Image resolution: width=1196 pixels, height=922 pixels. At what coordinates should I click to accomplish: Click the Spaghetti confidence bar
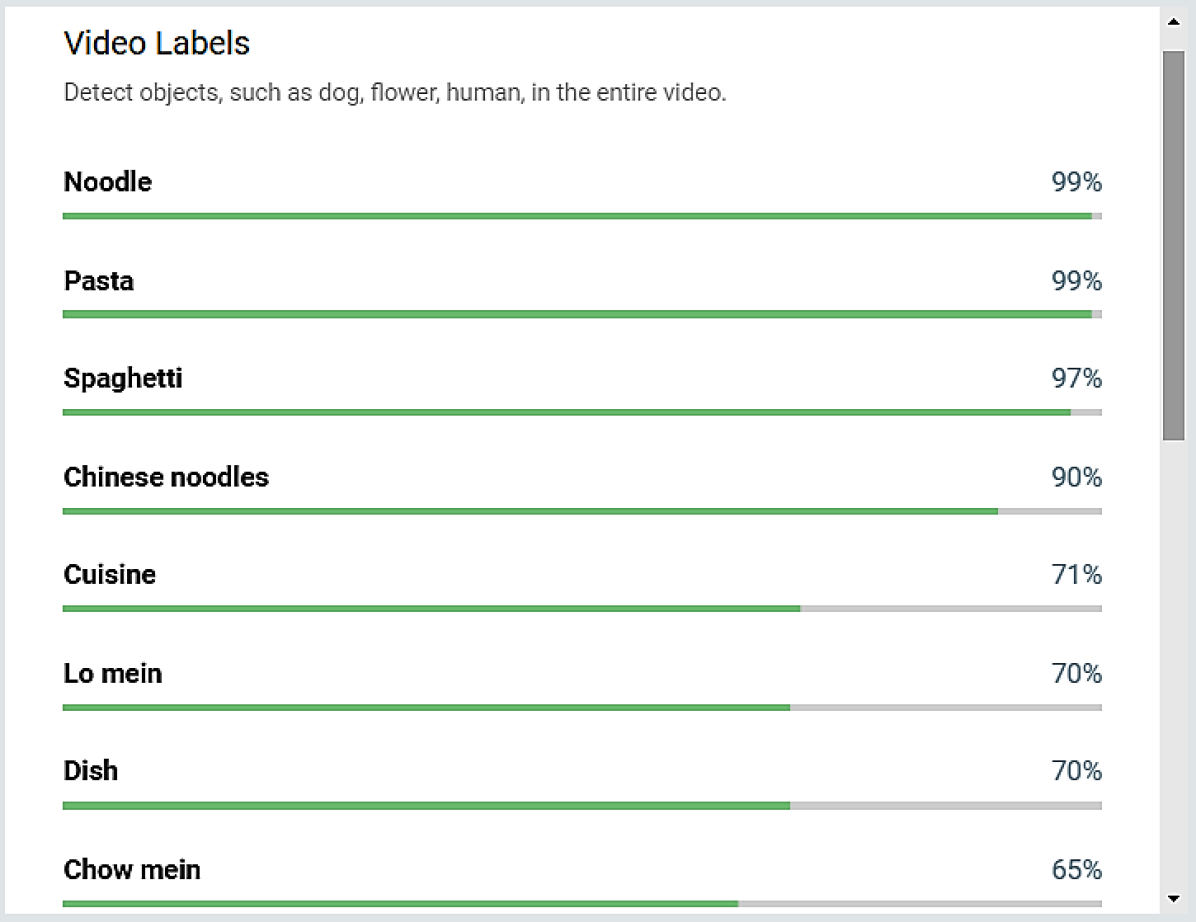point(582,412)
